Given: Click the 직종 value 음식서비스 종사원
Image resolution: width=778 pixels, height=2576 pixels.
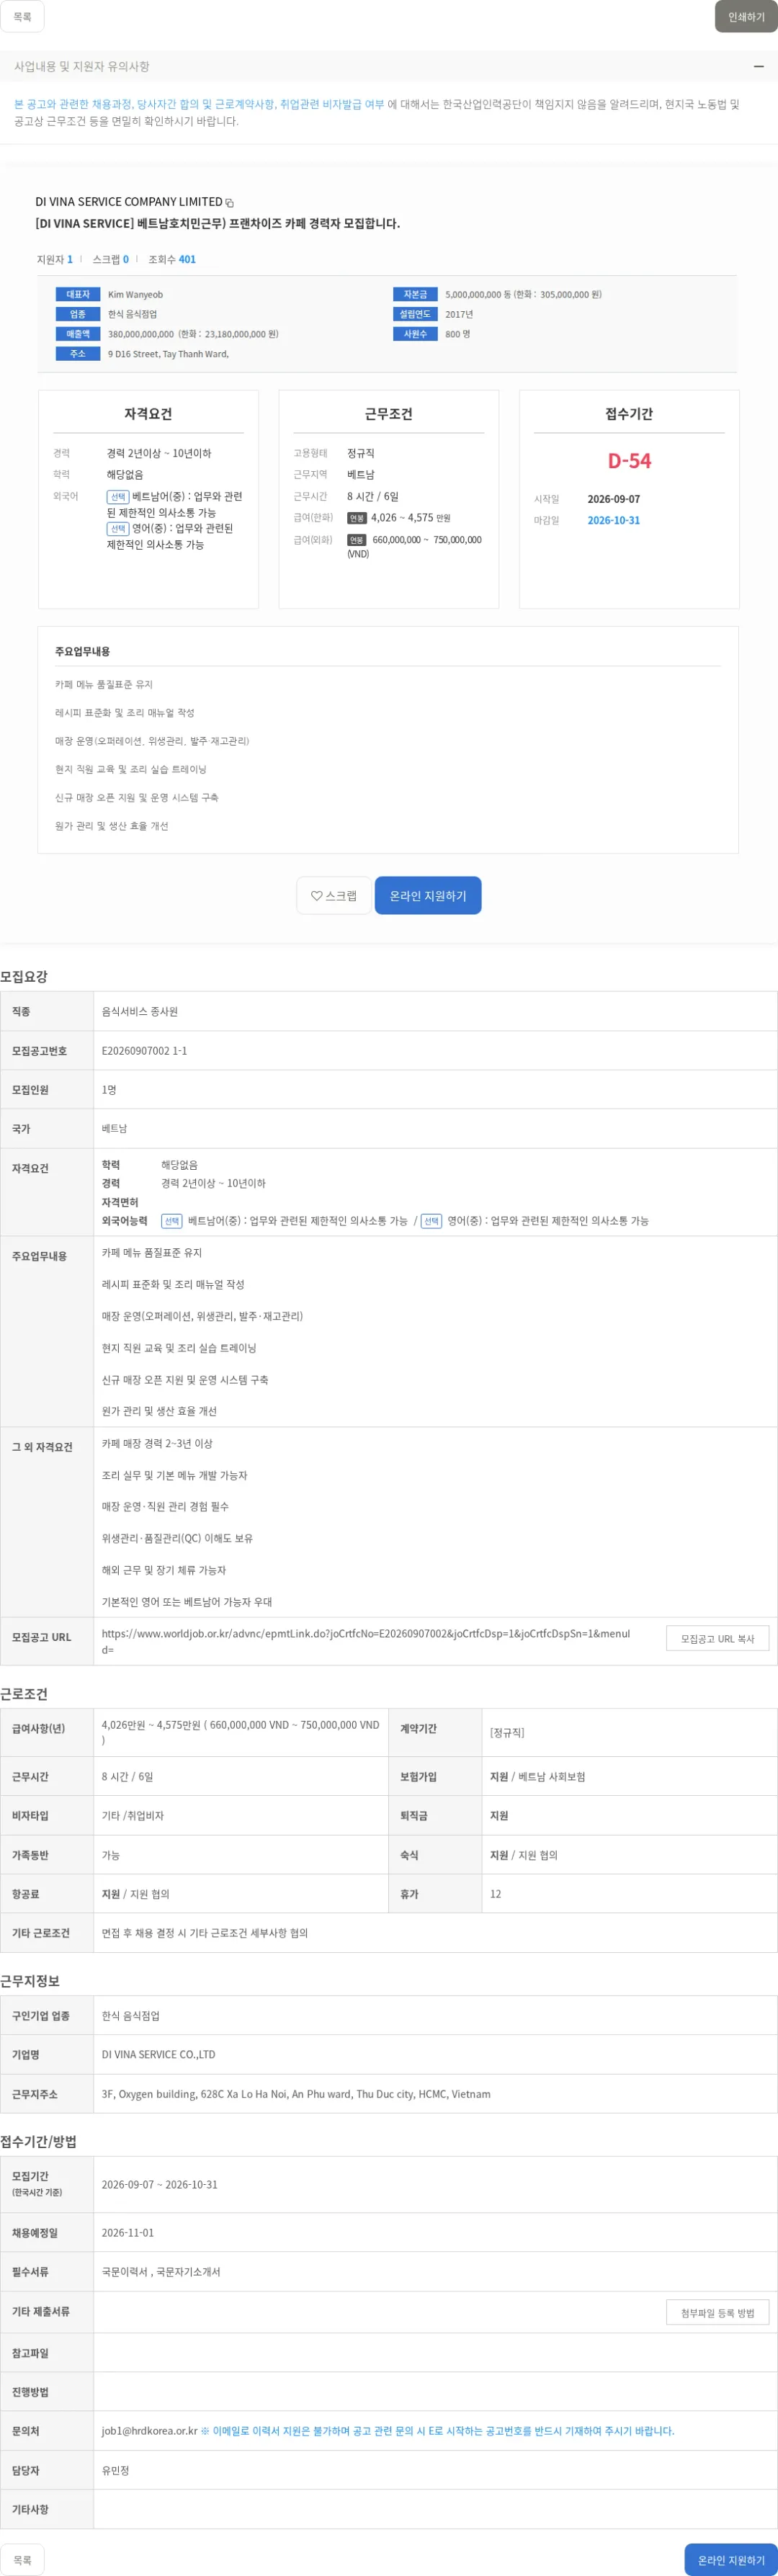Looking at the screenshot, I should (139, 1012).
